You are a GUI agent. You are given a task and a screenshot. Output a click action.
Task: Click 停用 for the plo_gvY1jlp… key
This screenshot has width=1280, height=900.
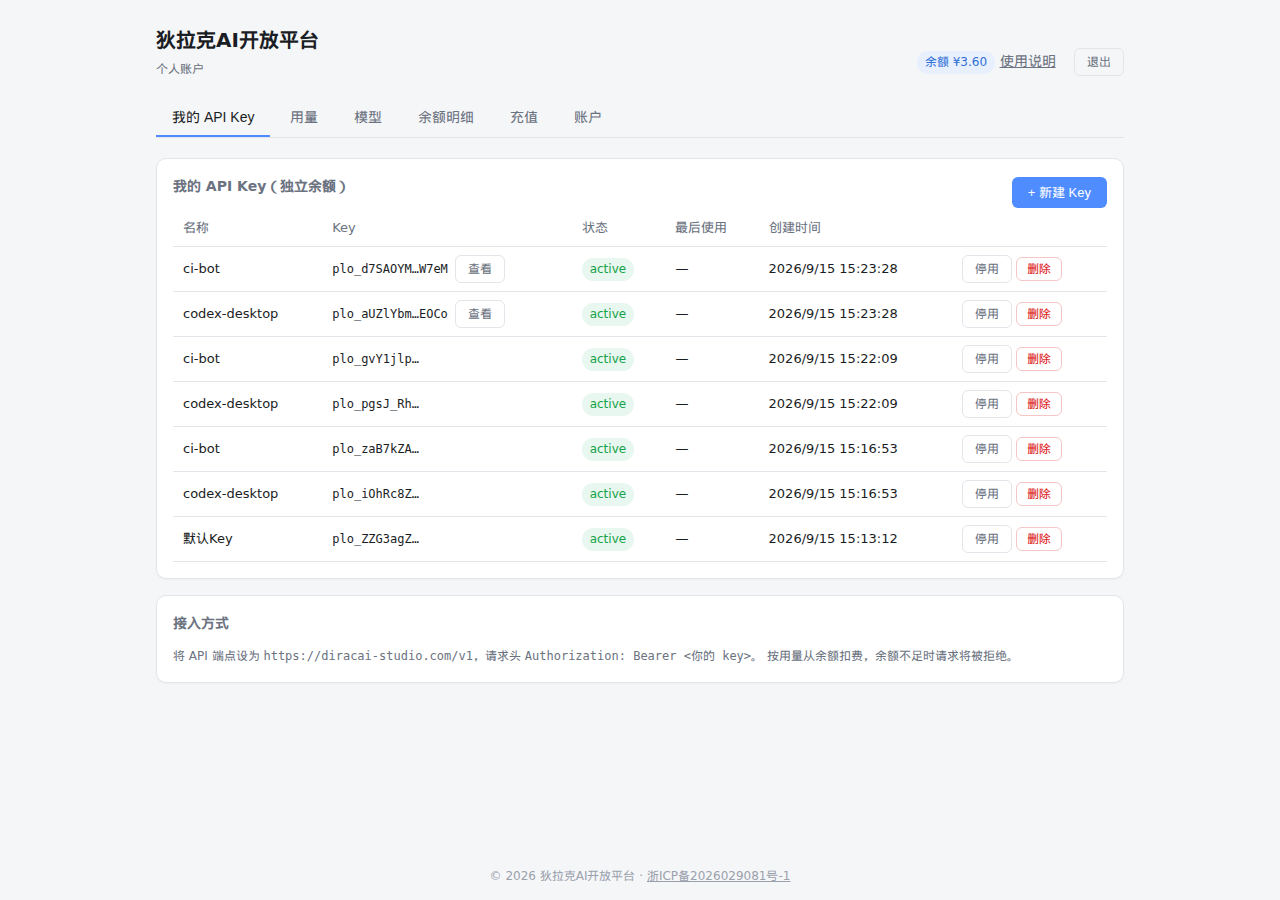coord(987,359)
